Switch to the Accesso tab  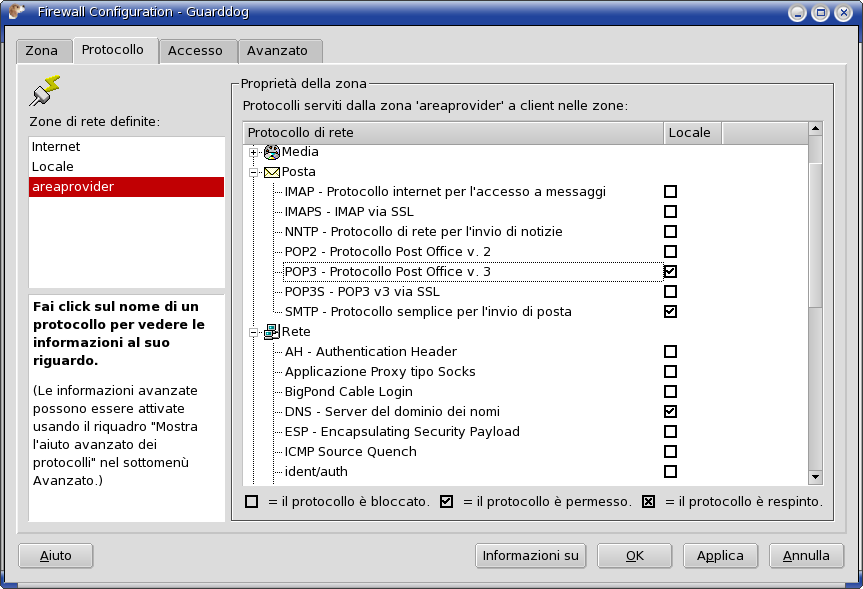[x=195, y=51]
